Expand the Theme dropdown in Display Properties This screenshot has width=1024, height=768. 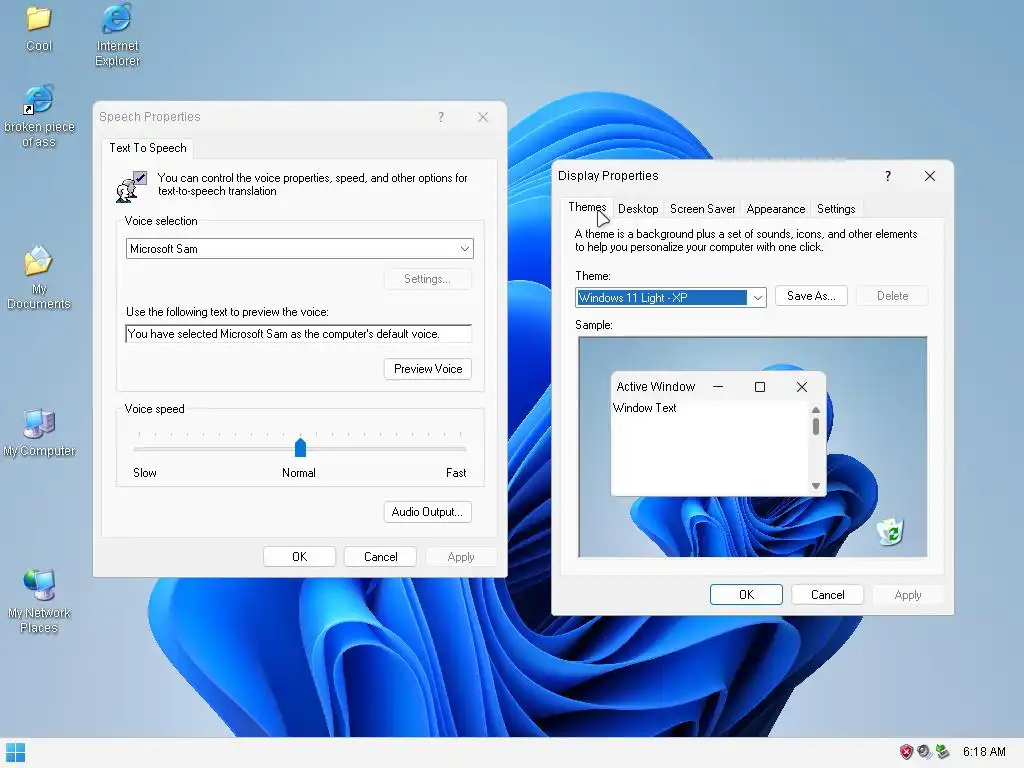coord(757,298)
